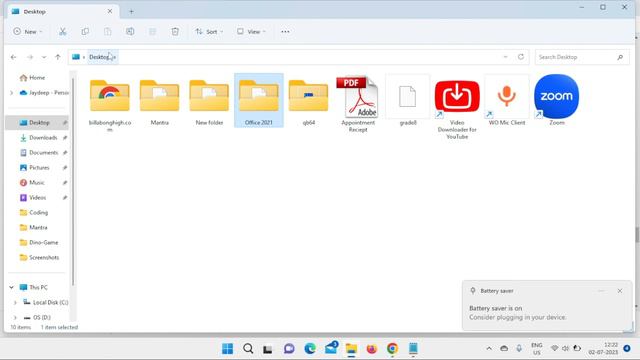Select the Zoom shortcut icon
Image resolution: width=640 pixels, height=360 pixels.
click(557, 100)
